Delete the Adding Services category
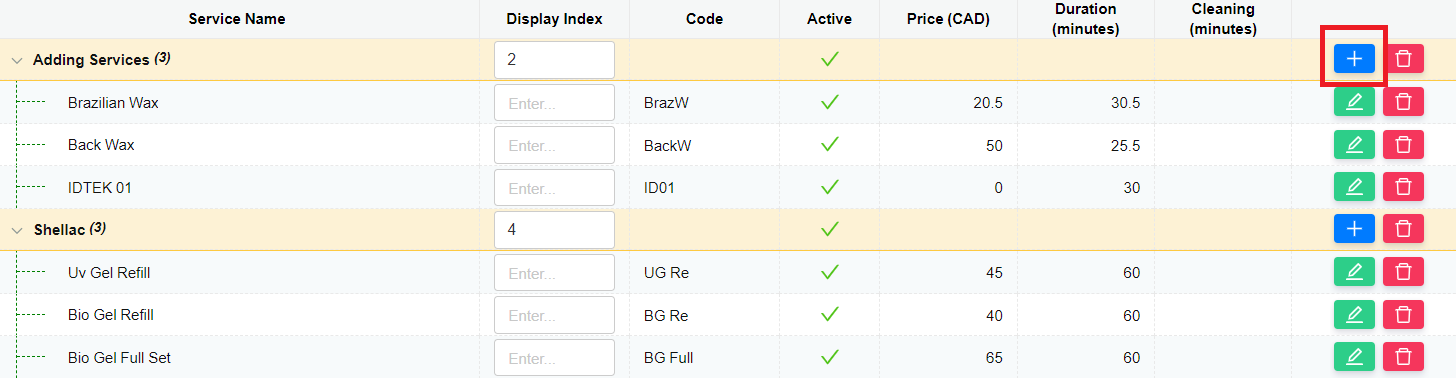 point(1403,59)
